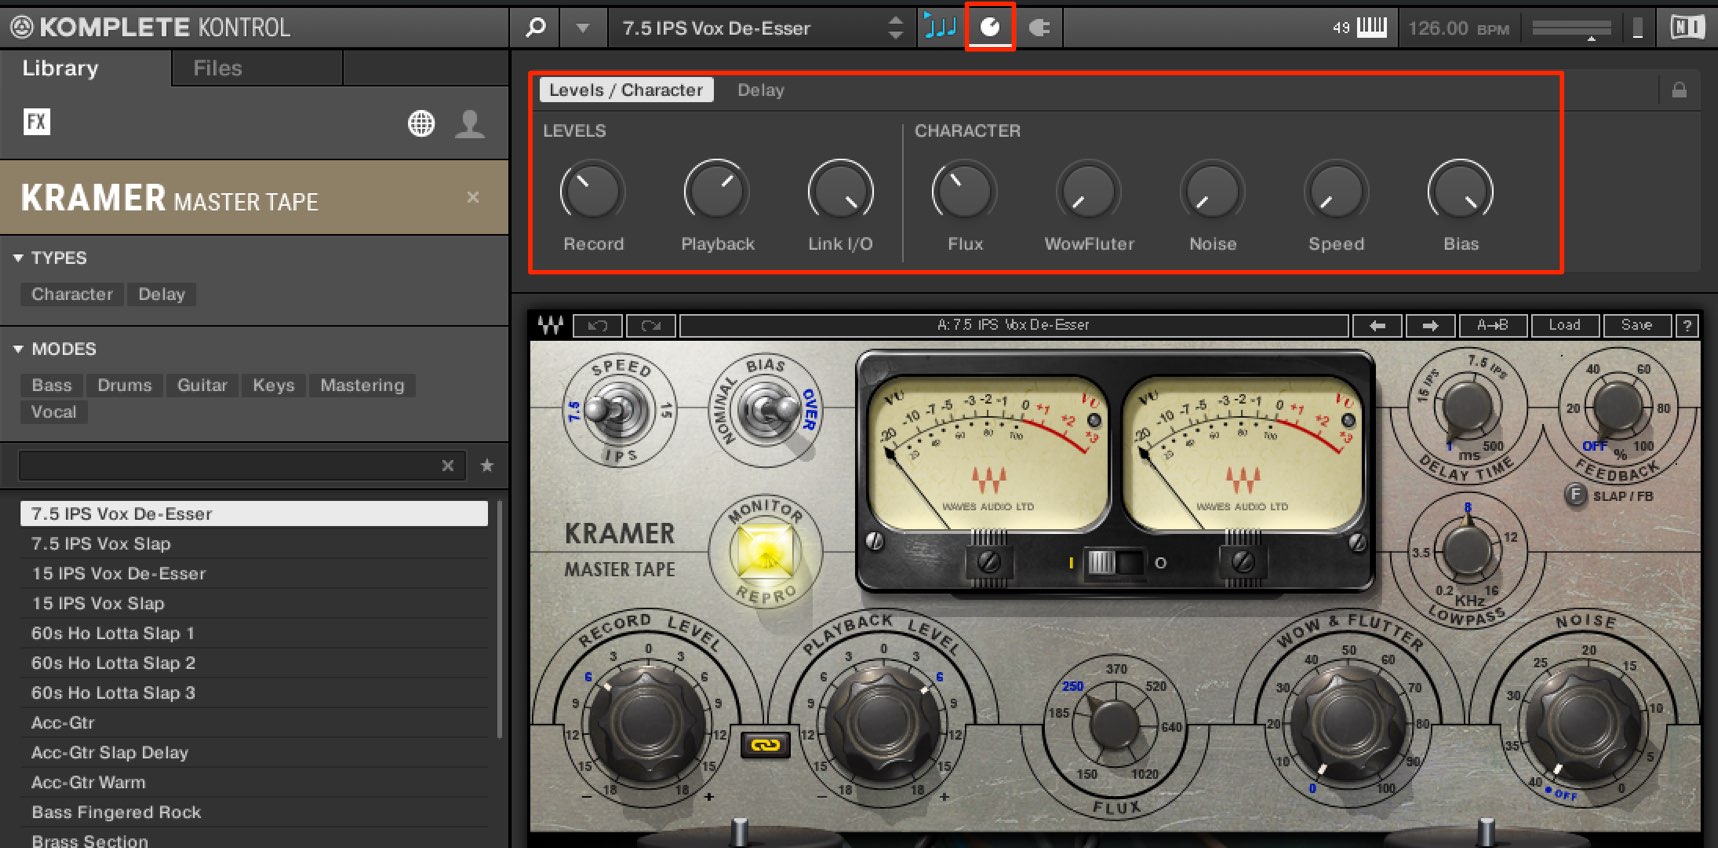This screenshot has width=1718, height=848.
Task: Click the user content person icon
Action: pyautogui.click(x=470, y=123)
